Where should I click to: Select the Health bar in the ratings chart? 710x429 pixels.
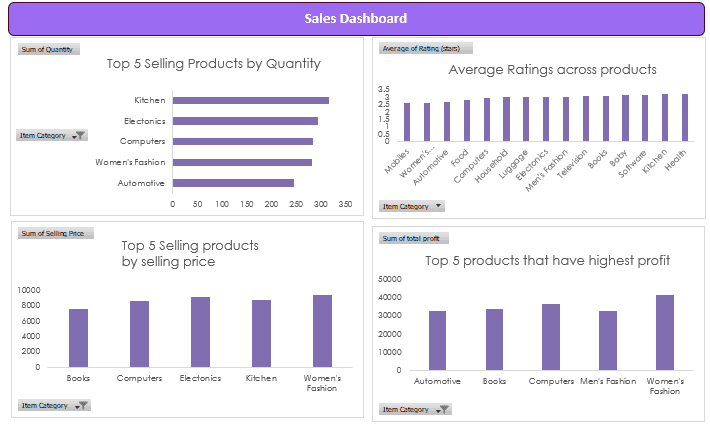(685, 117)
